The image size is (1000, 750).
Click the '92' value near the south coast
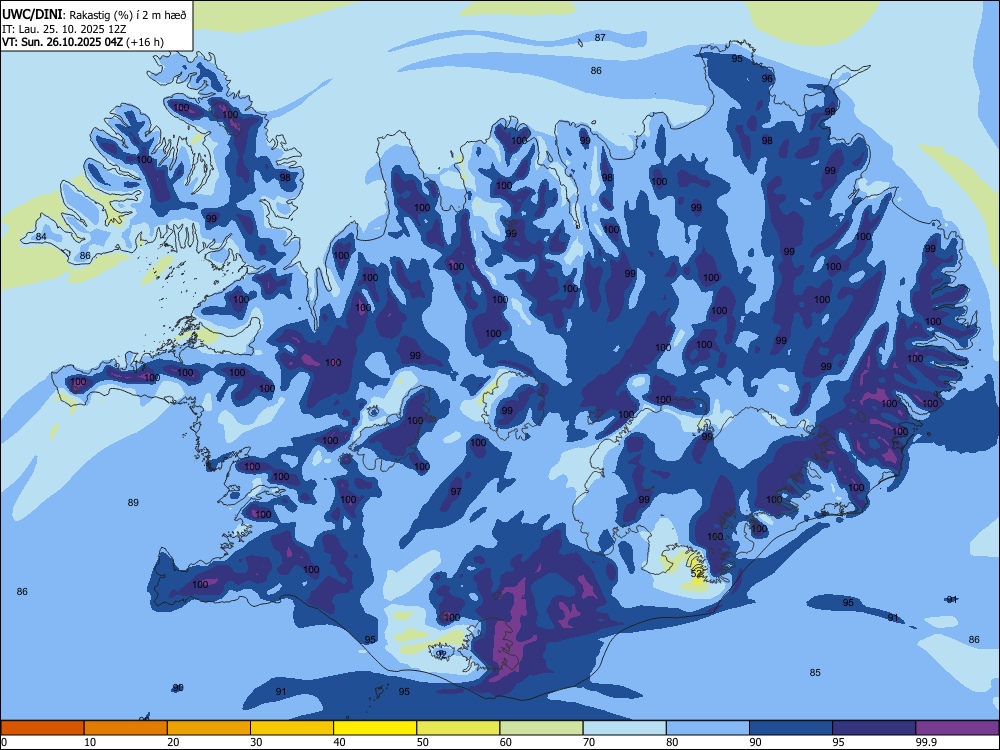pos(441,654)
